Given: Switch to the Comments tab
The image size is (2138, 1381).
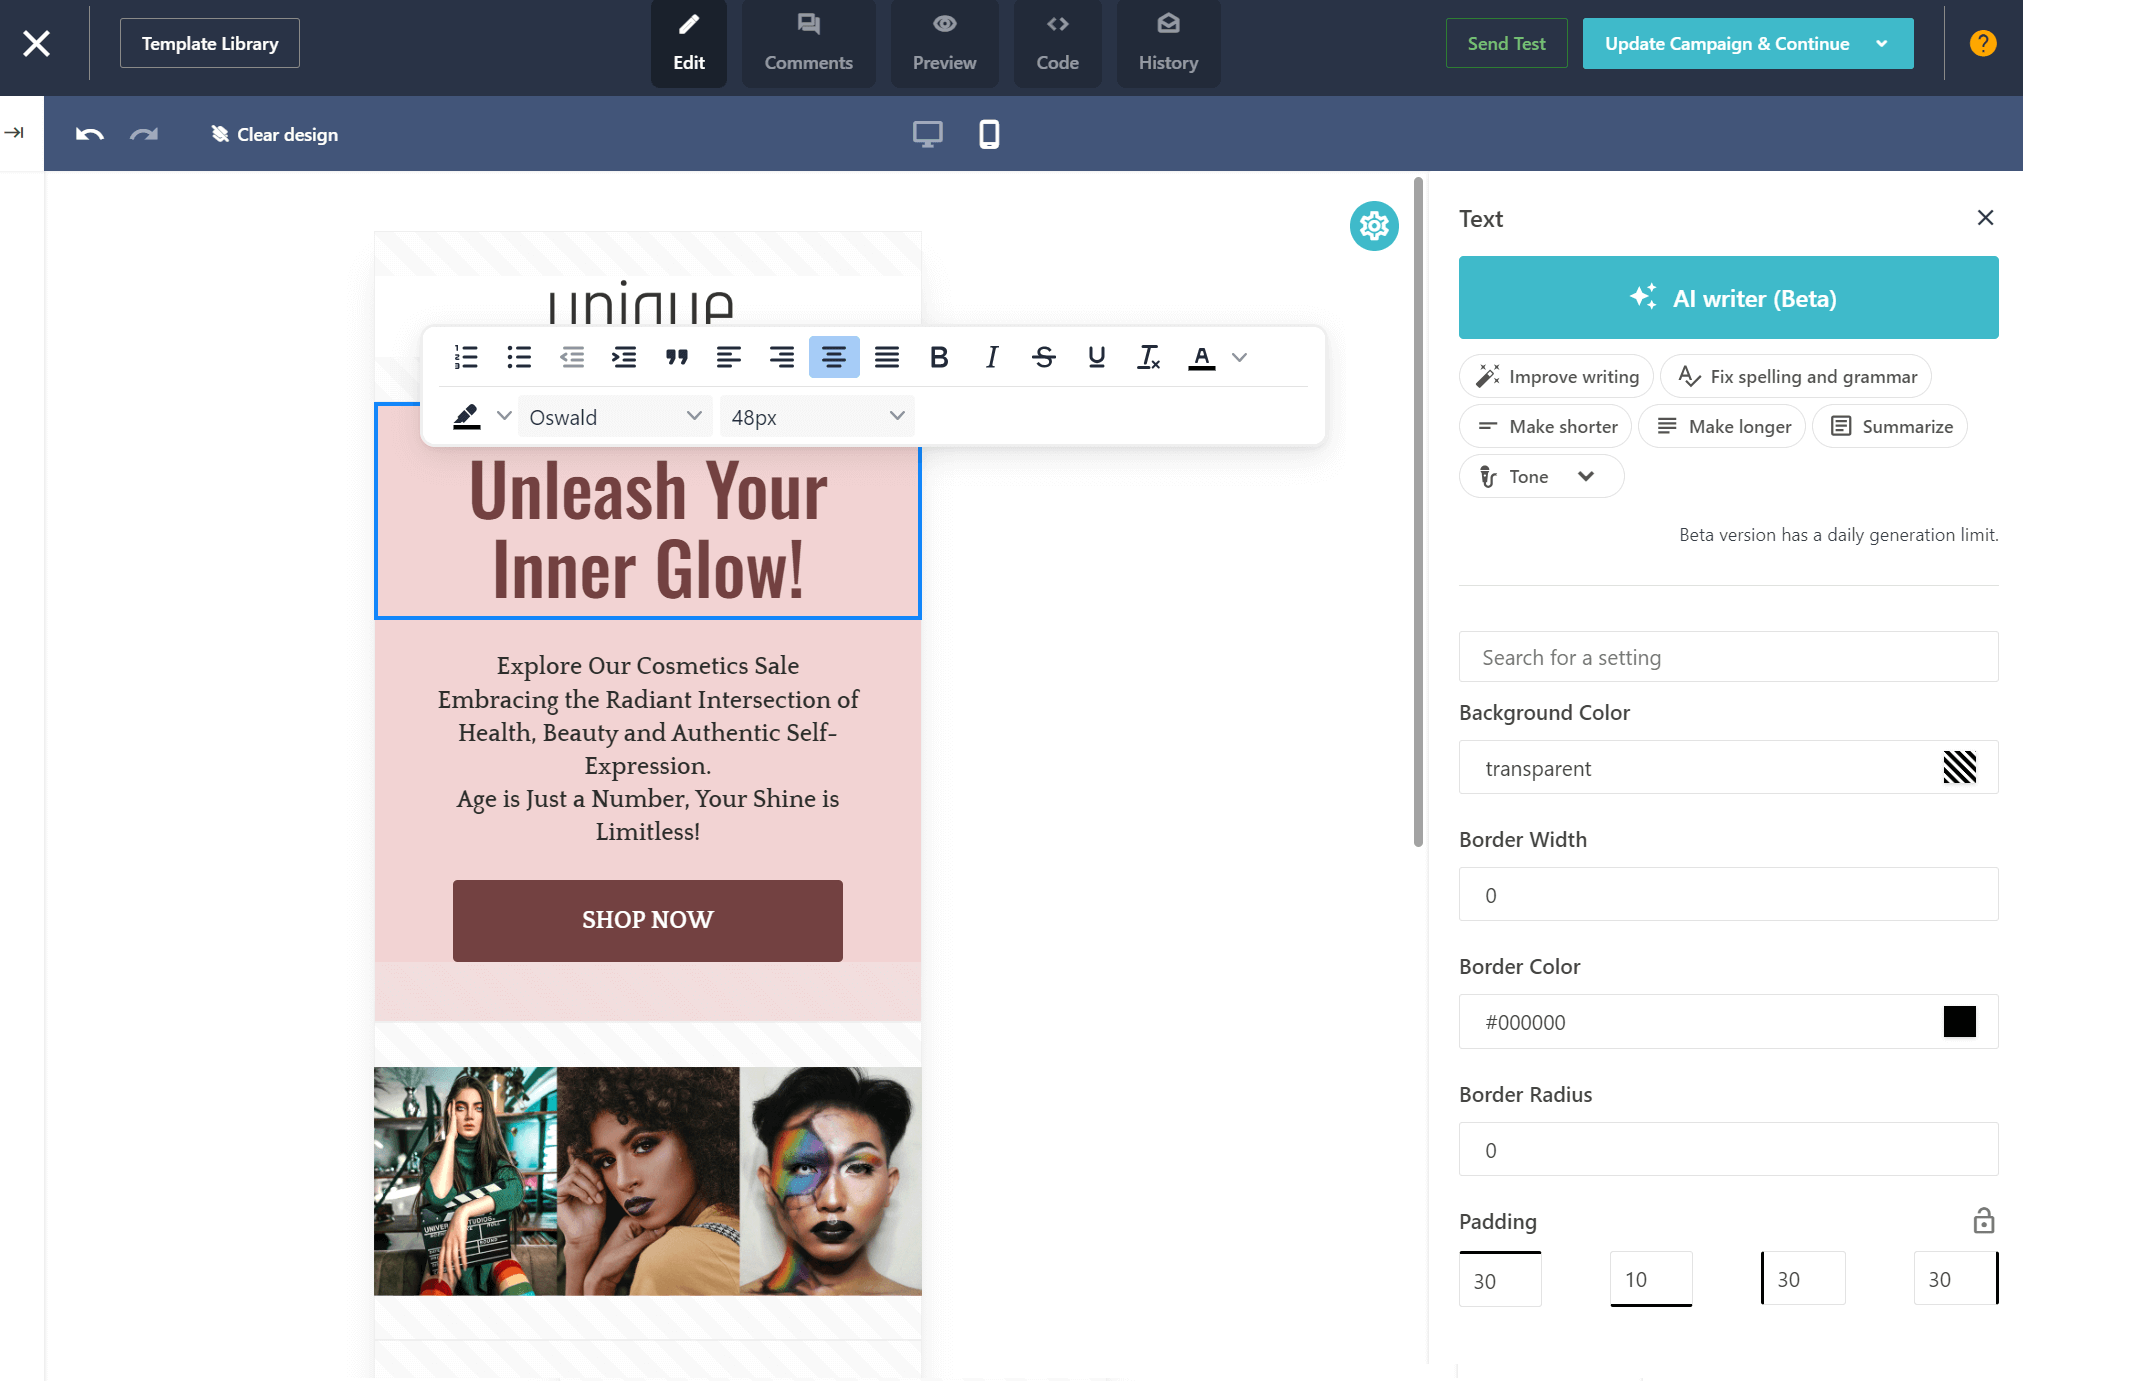Looking at the screenshot, I should coord(807,42).
